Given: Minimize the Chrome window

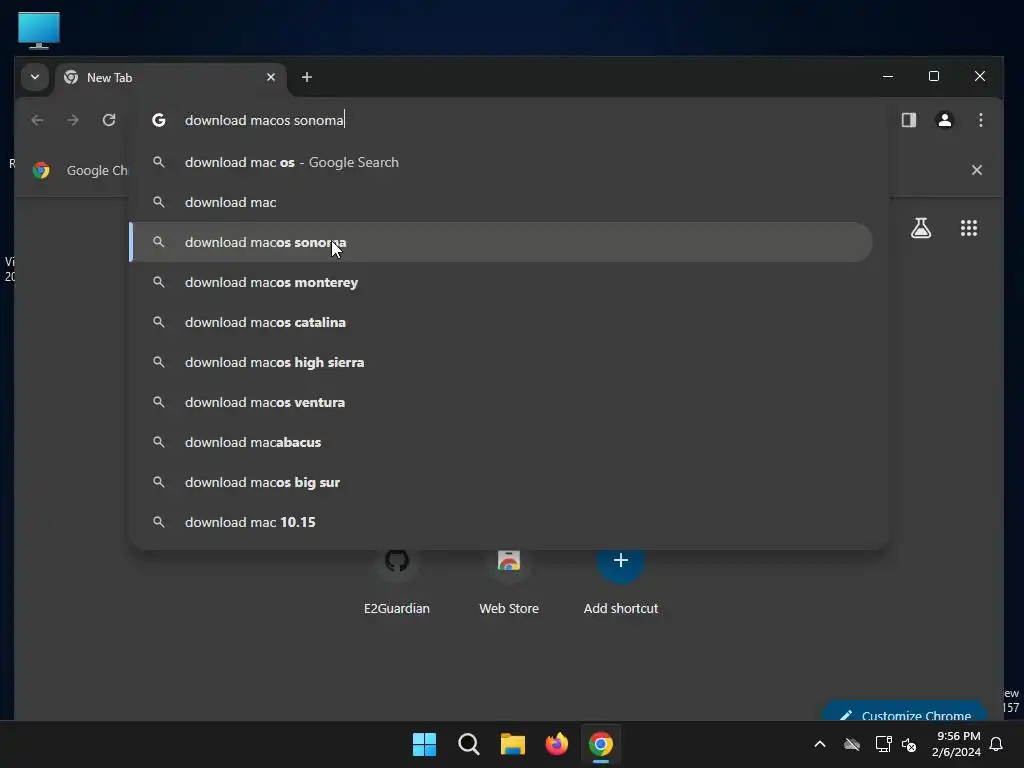Looking at the screenshot, I should pyautogui.click(x=888, y=76).
